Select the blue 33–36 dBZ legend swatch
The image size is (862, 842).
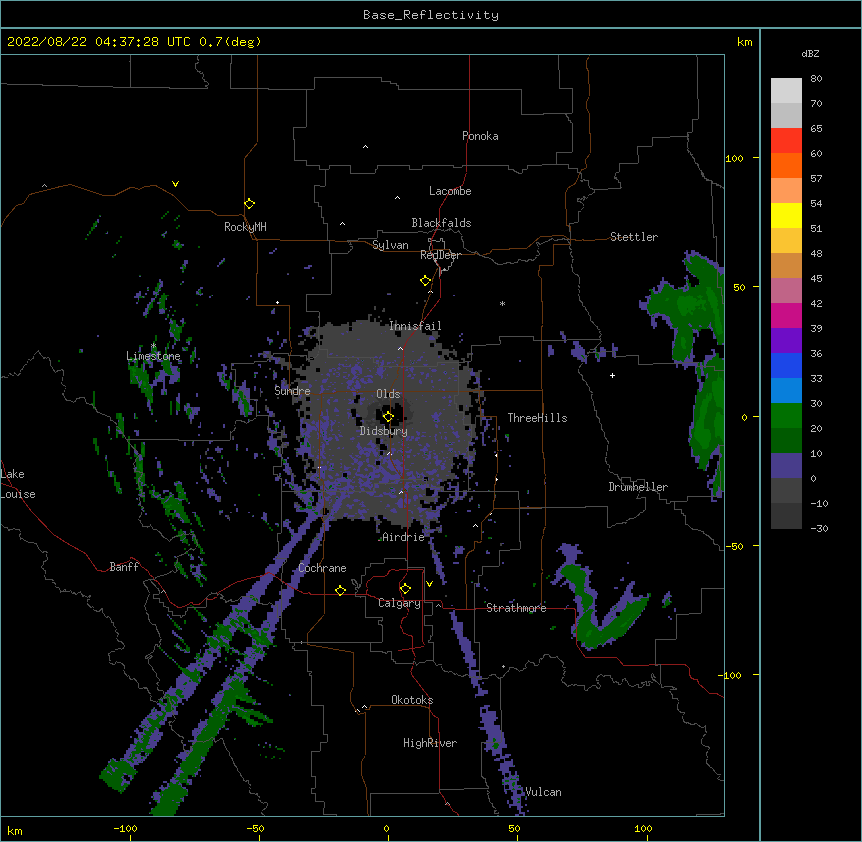(x=786, y=365)
